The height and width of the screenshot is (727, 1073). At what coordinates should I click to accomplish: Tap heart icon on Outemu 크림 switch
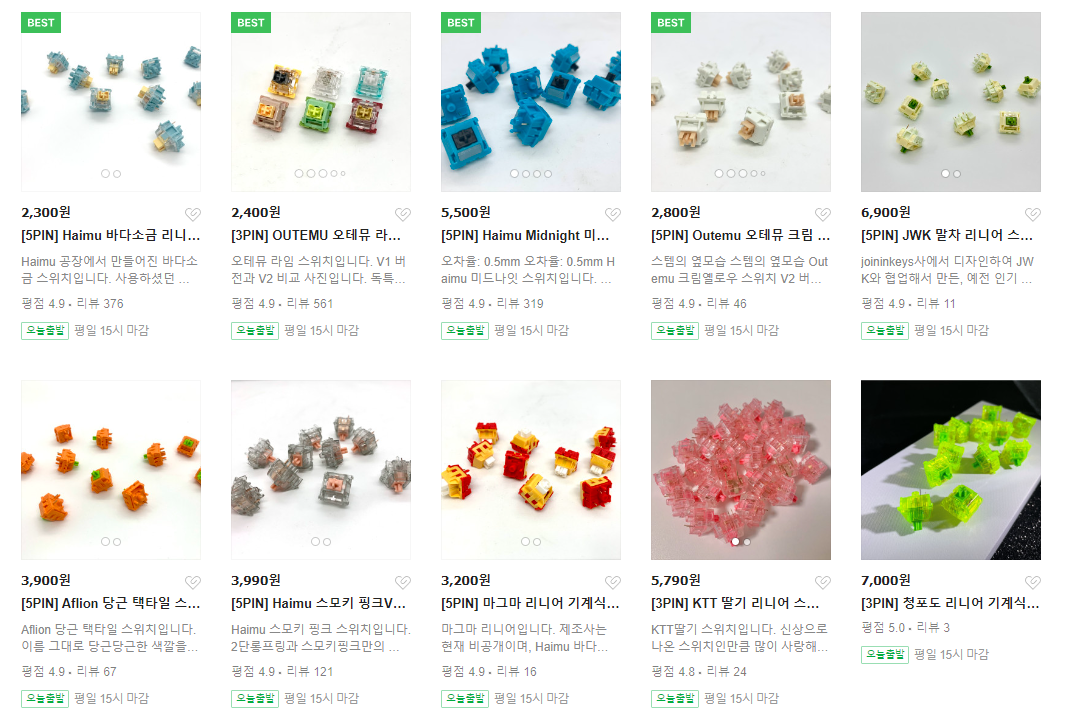pos(823,214)
